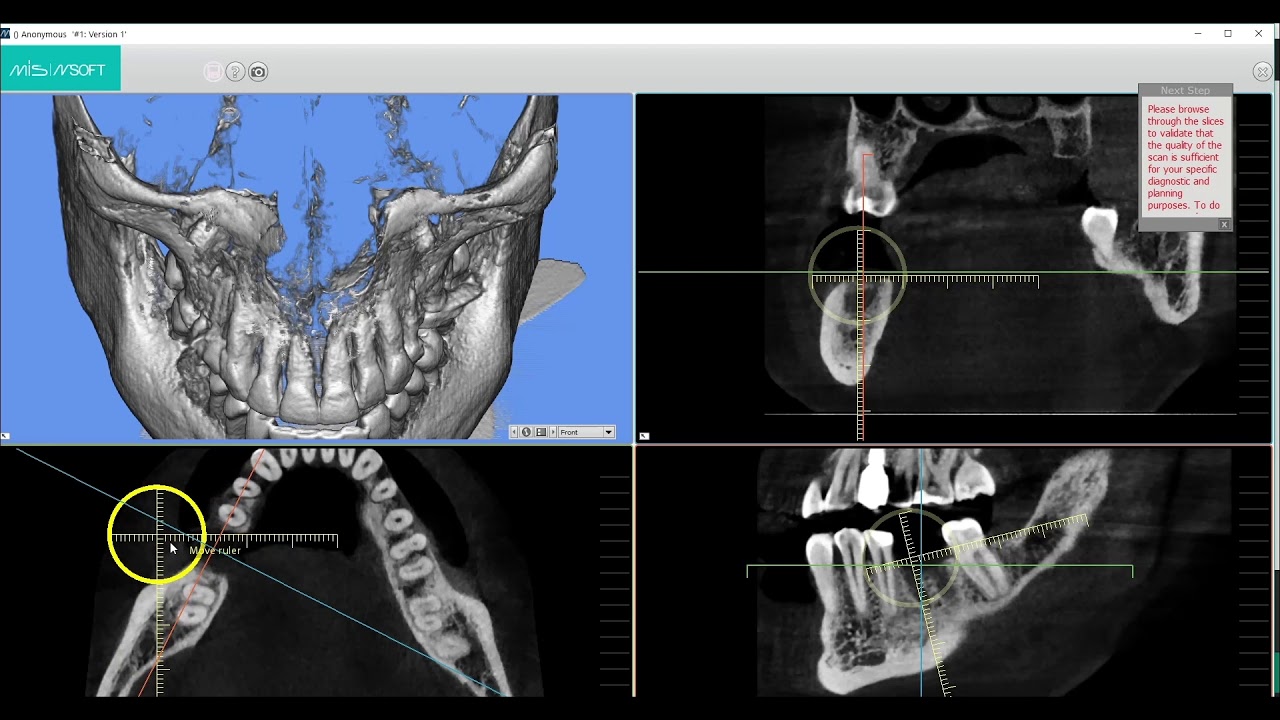Click the slice scale ticks in panoramic view
Image resolution: width=1280 pixels, height=720 pixels.
pos(1253,570)
